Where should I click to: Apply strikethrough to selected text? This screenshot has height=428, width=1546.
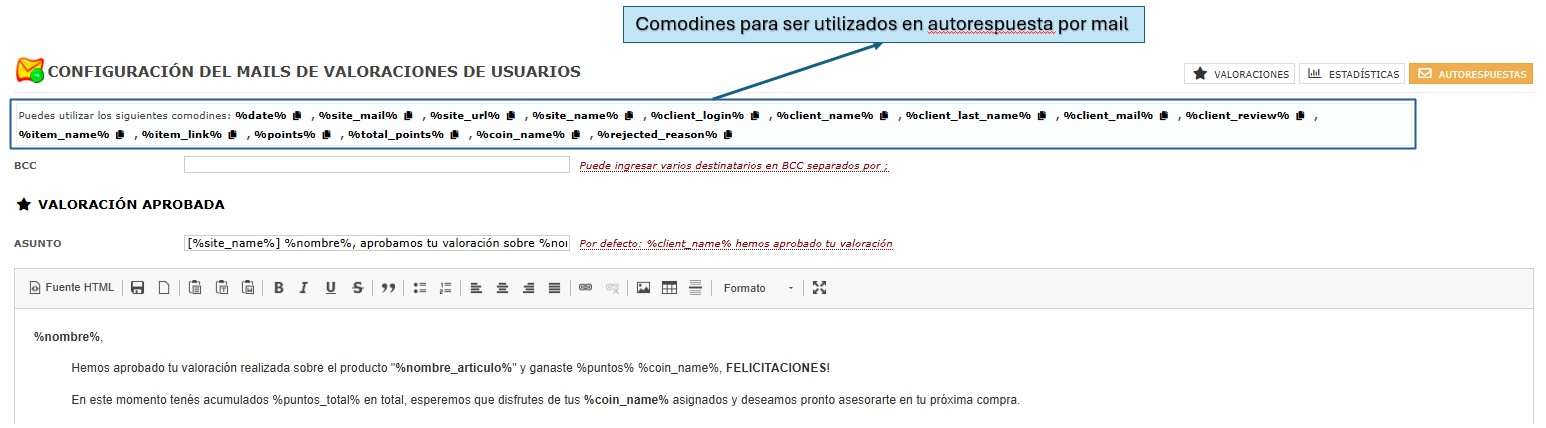(x=357, y=288)
